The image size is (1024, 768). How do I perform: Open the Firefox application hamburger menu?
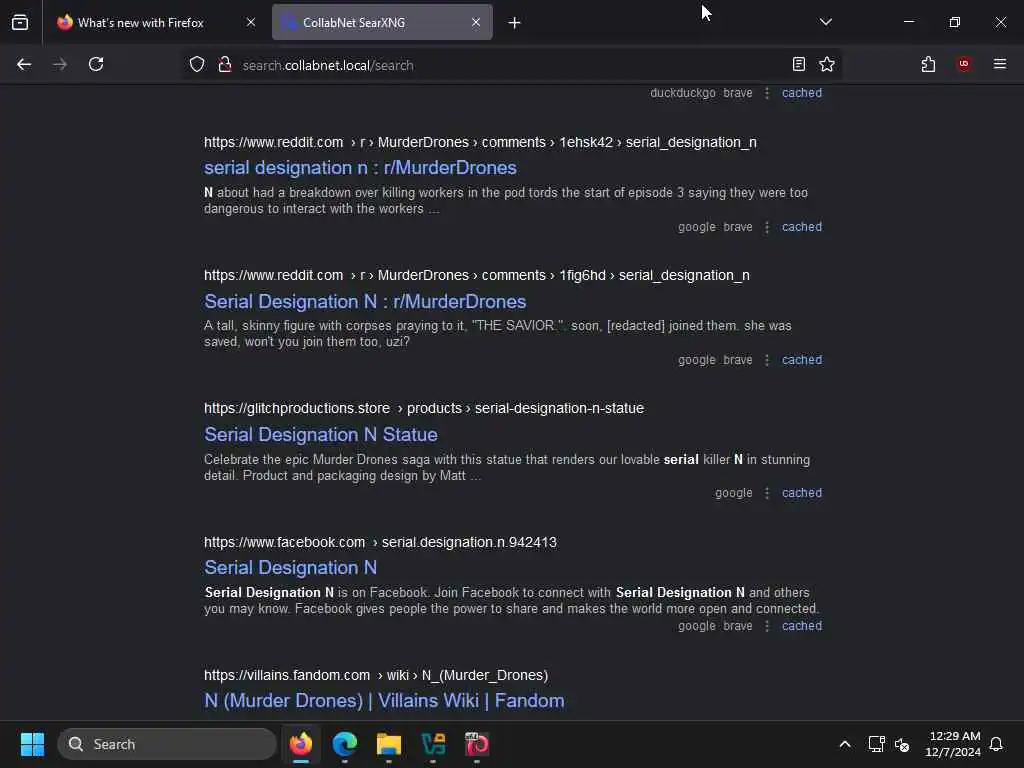[x=999, y=64]
